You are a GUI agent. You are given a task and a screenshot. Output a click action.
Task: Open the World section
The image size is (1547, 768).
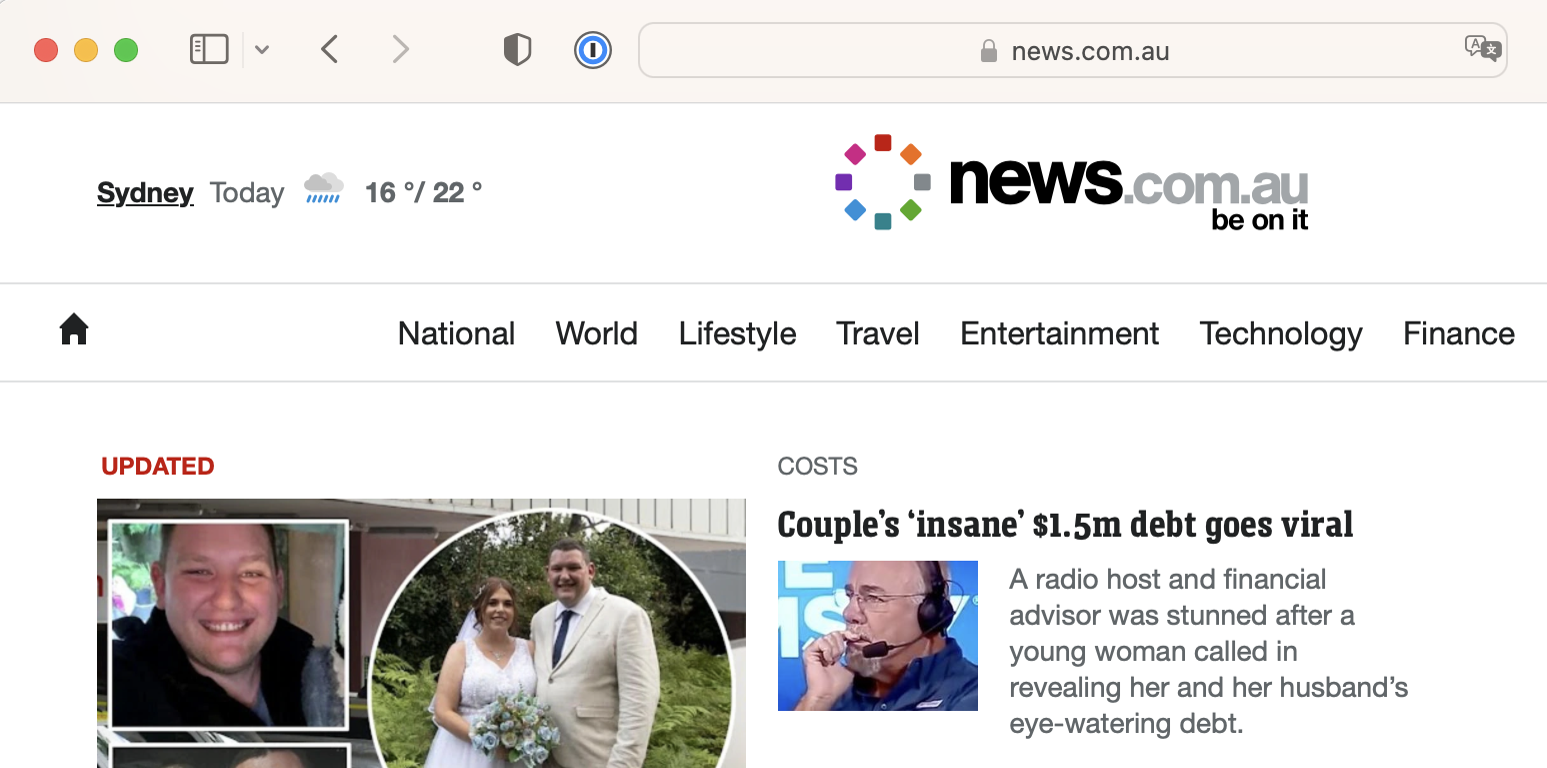597,333
